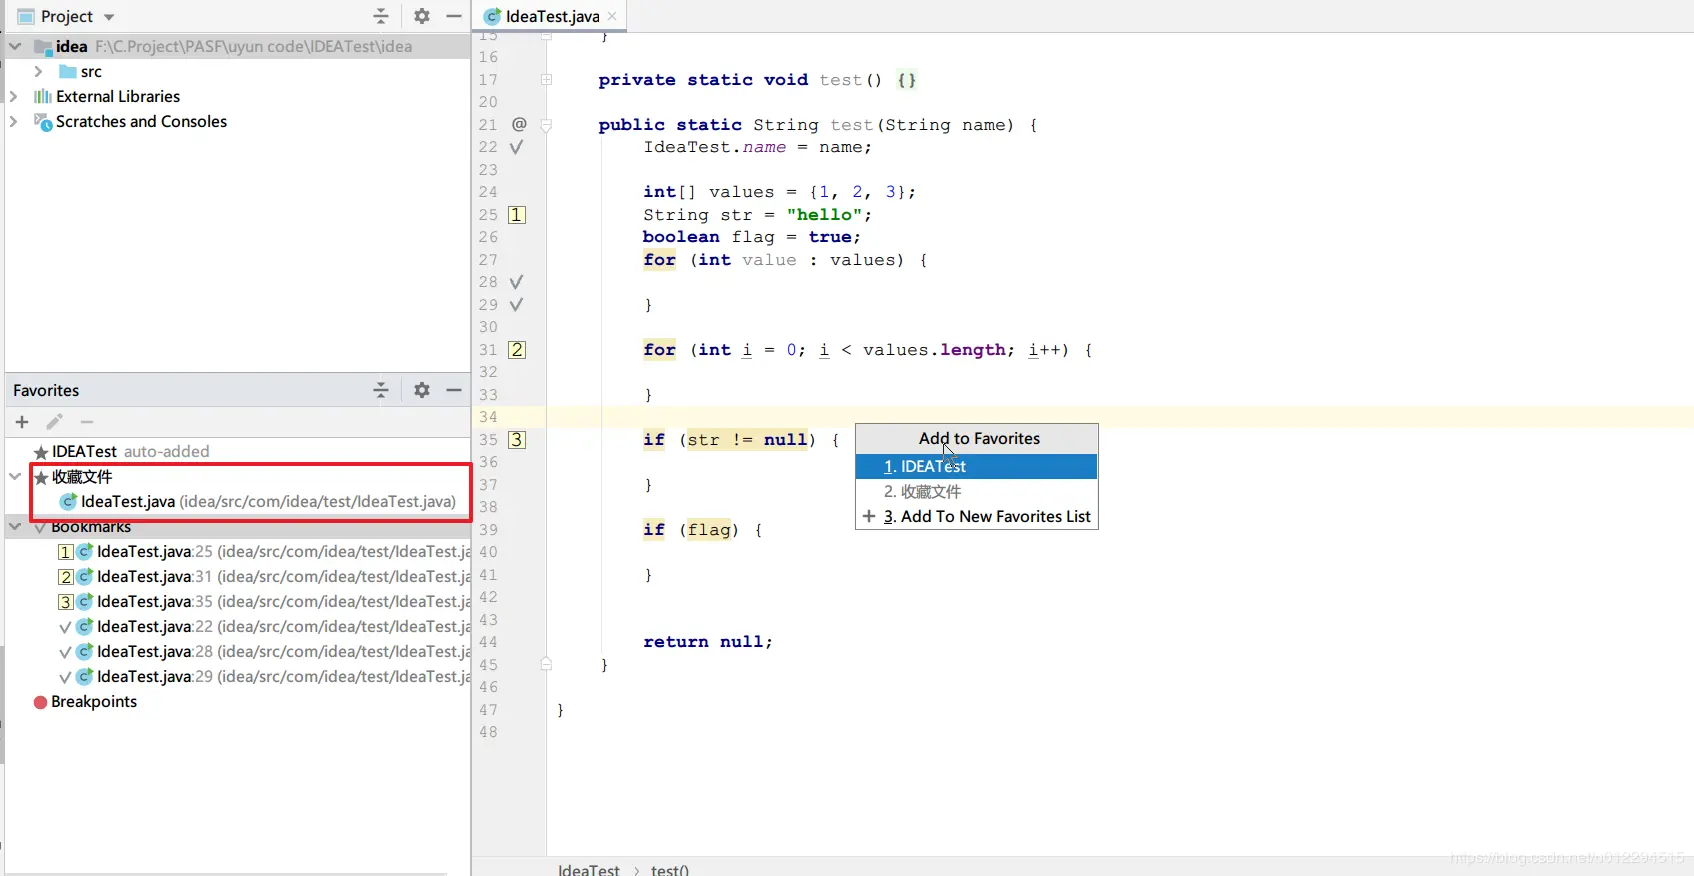Choose '1. IDEATest' in Add to Favorites popup

[x=976, y=466]
